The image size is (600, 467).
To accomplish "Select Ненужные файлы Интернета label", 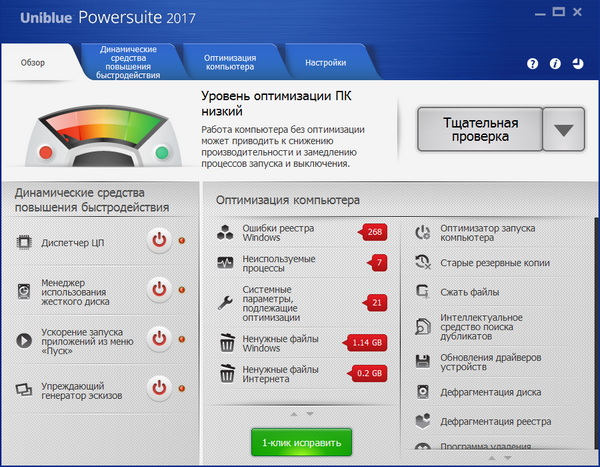I will pyautogui.click(x=280, y=374).
